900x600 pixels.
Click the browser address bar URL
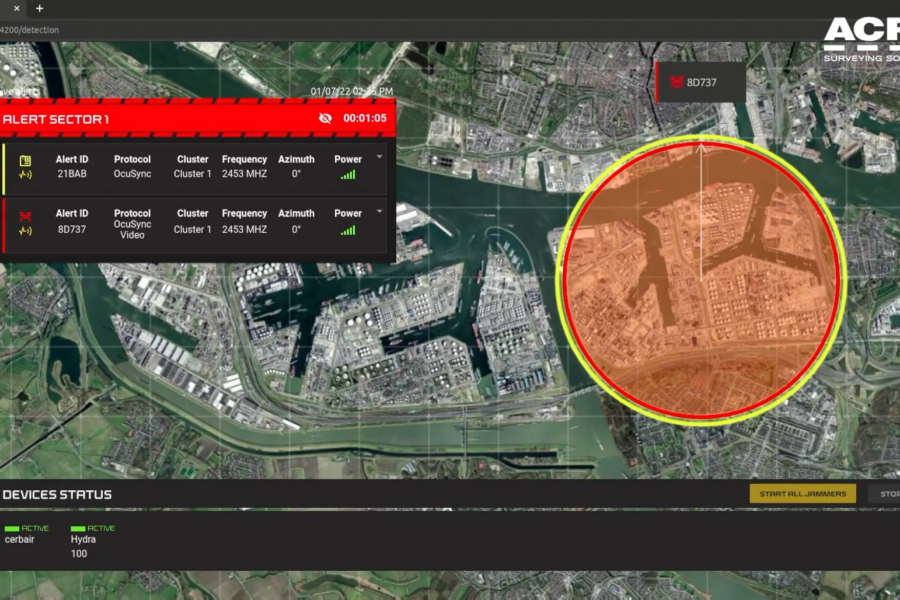30,30
